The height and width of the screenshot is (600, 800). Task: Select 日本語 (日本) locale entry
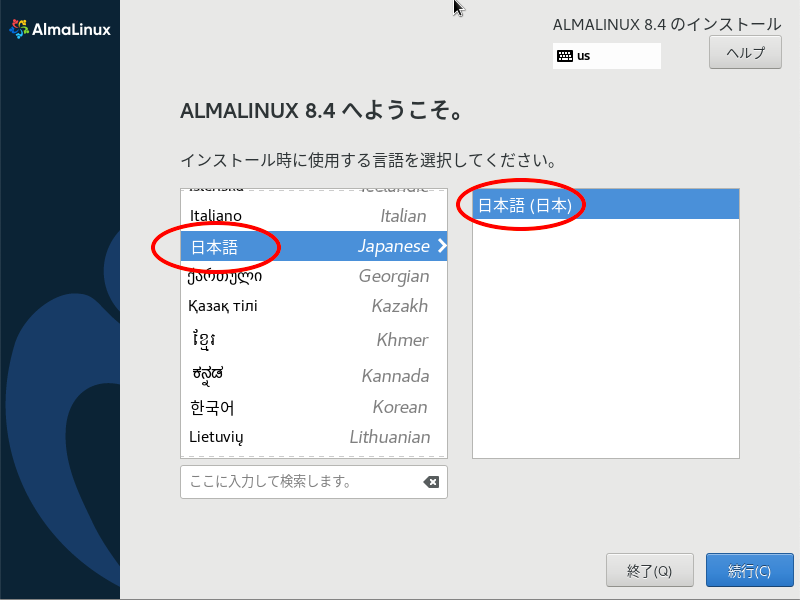(606, 205)
